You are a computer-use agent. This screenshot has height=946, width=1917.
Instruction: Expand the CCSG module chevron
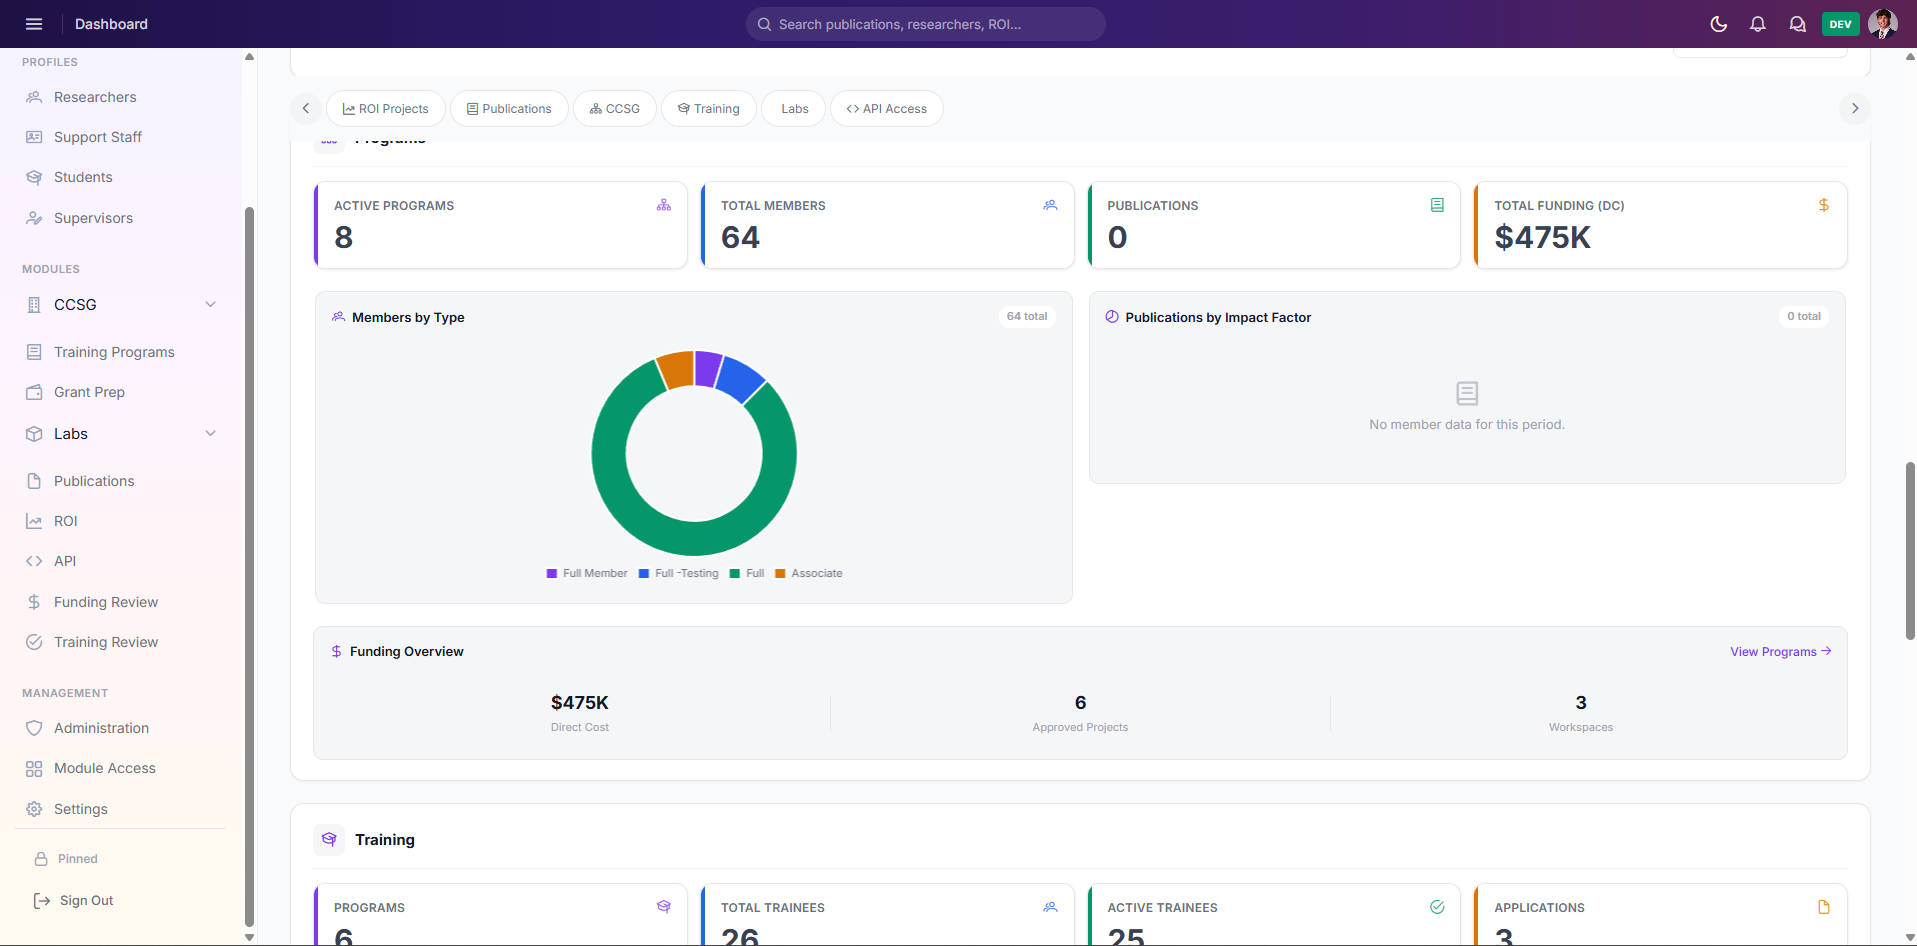[210, 304]
